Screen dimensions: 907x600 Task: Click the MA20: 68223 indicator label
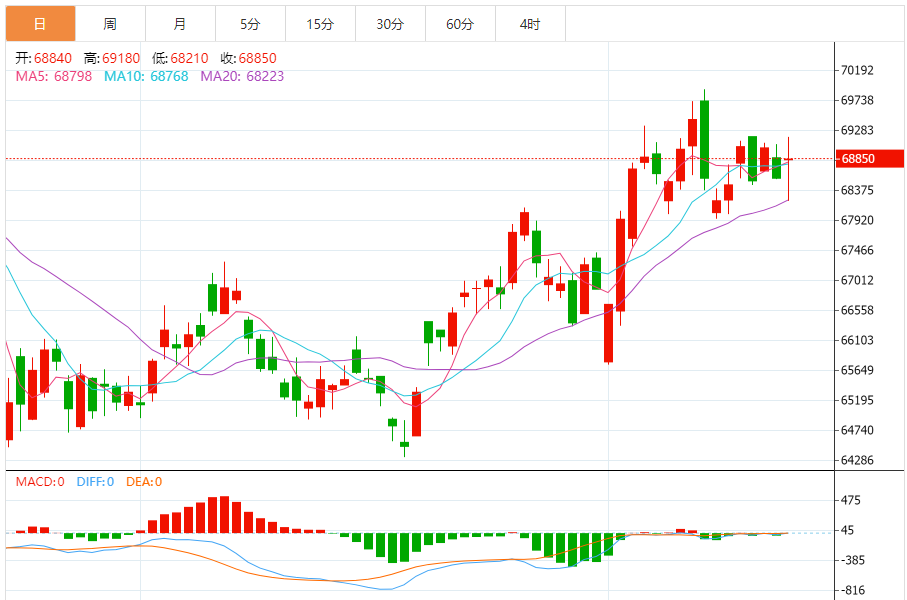242,76
